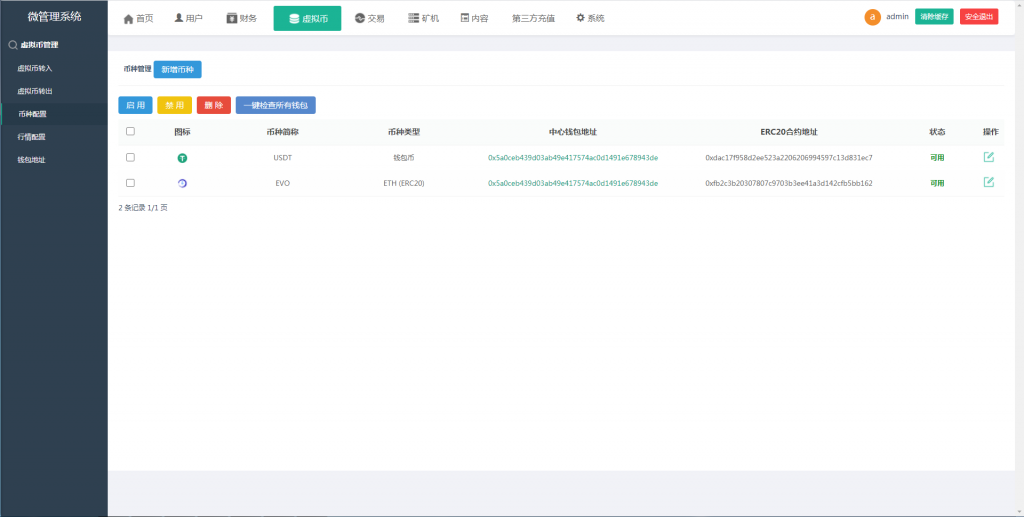This screenshot has width=1024, height=517.
Task: Open the 用户 user navigation item
Action: 188,19
